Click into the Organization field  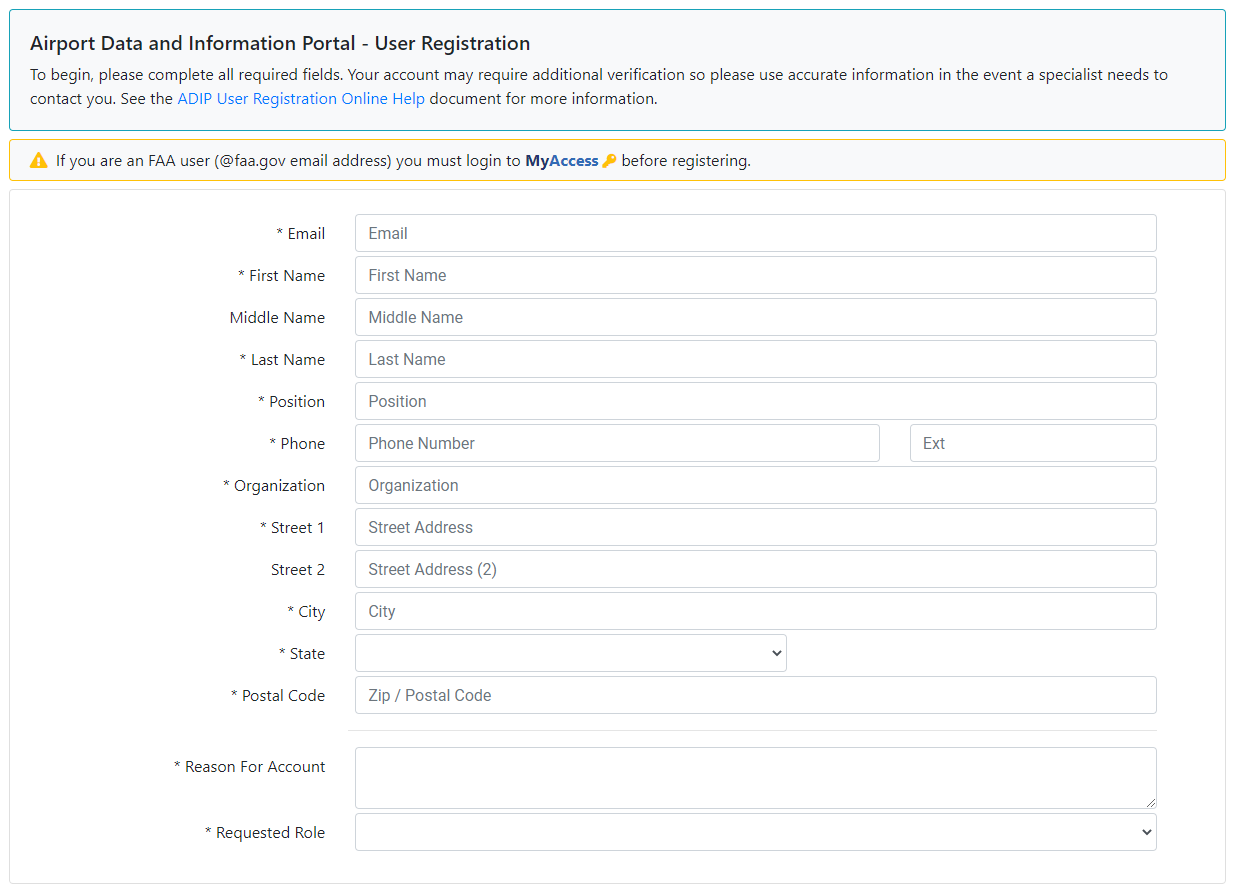(755, 485)
